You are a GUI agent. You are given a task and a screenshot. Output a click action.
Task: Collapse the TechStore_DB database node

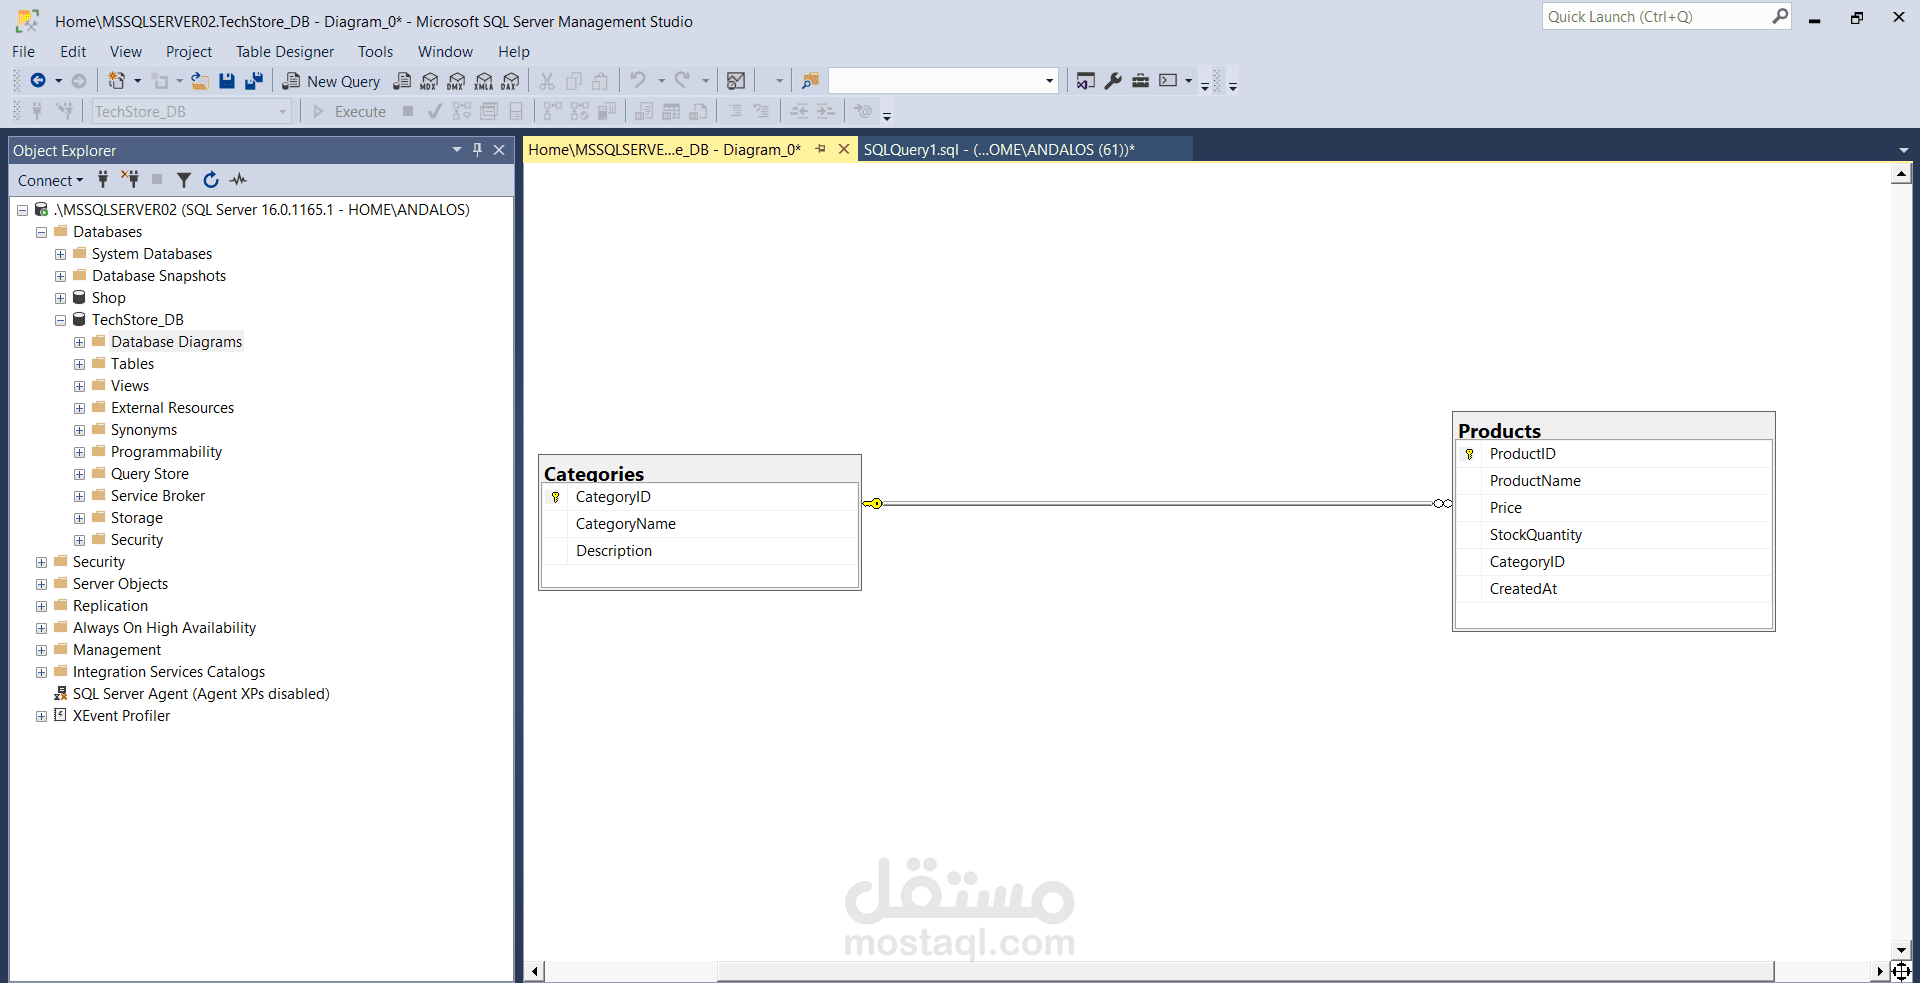point(60,320)
